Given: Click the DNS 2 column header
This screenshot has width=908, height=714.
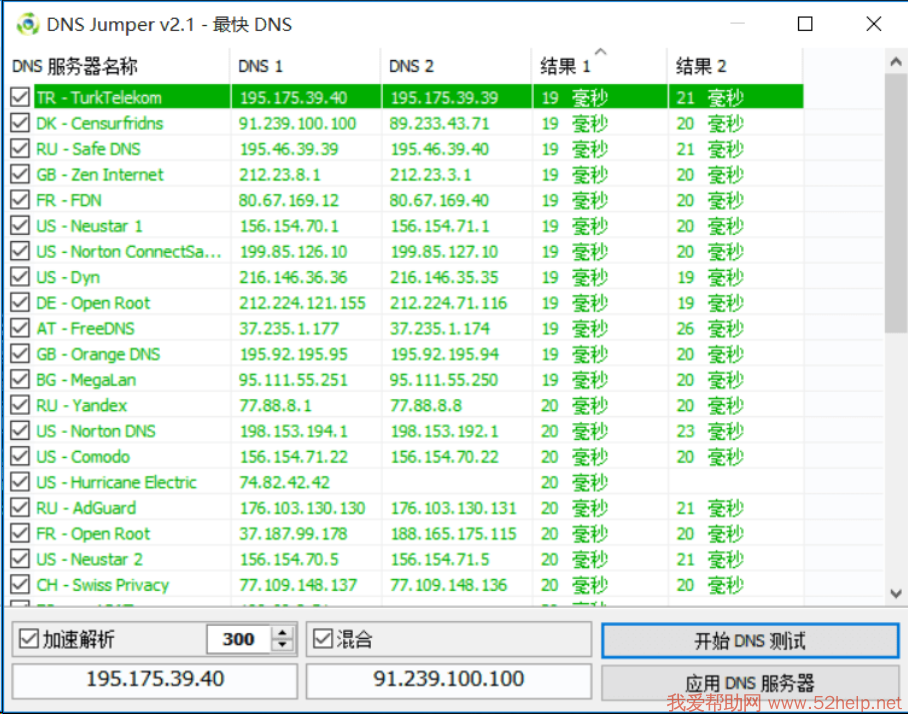Looking at the screenshot, I should click(x=456, y=66).
